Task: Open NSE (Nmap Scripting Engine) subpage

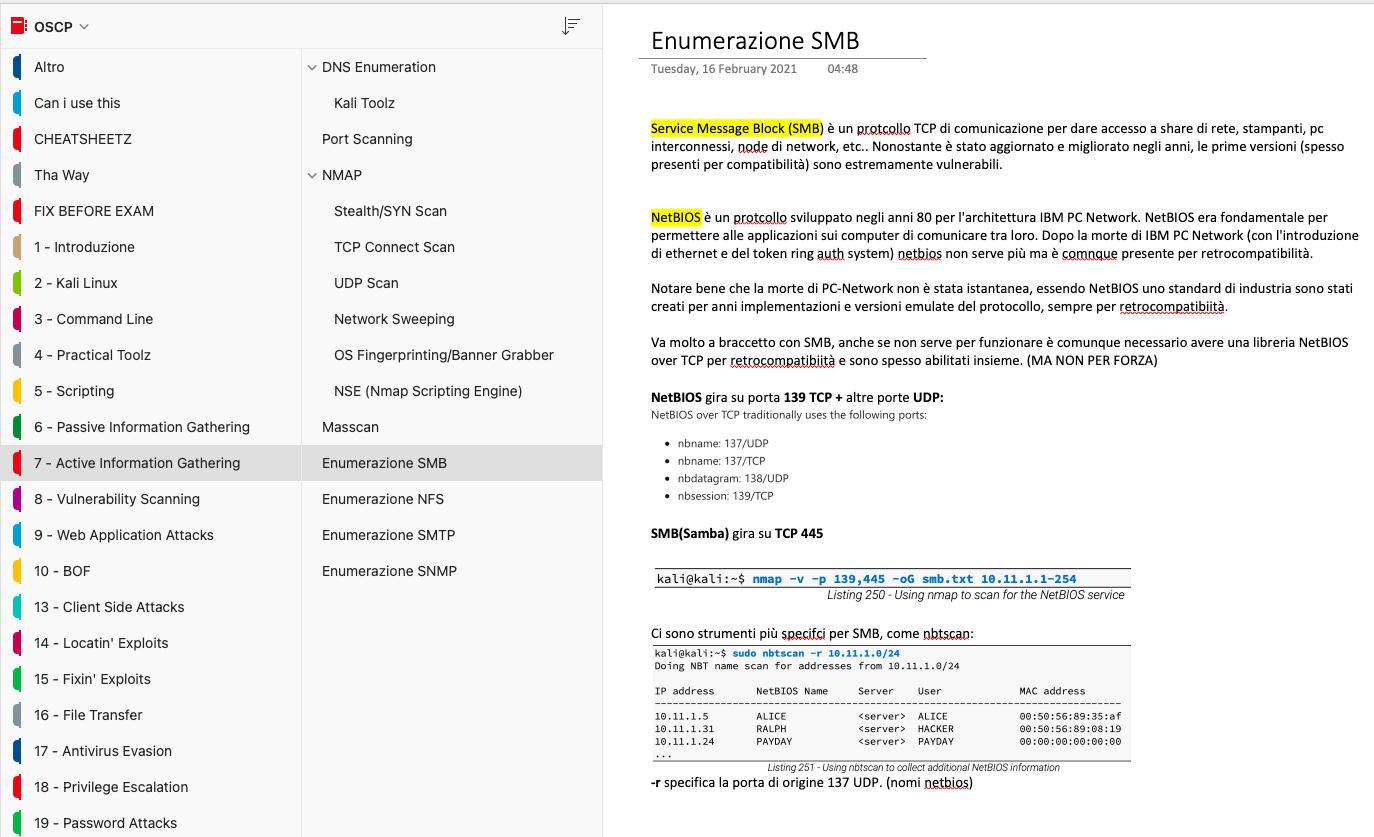Action: [x=452, y=391]
